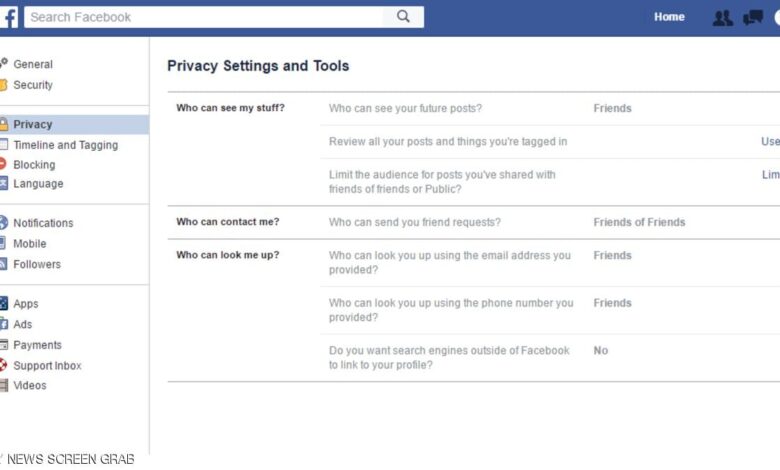Screen dimensions: 780x470
Task: Open the friend requests icon
Action: 722,18
